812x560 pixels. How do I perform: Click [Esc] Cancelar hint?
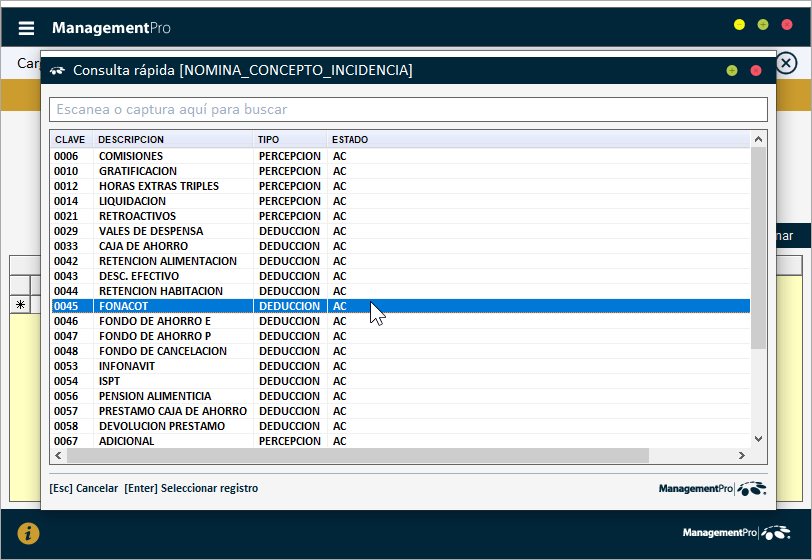(83, 488)
